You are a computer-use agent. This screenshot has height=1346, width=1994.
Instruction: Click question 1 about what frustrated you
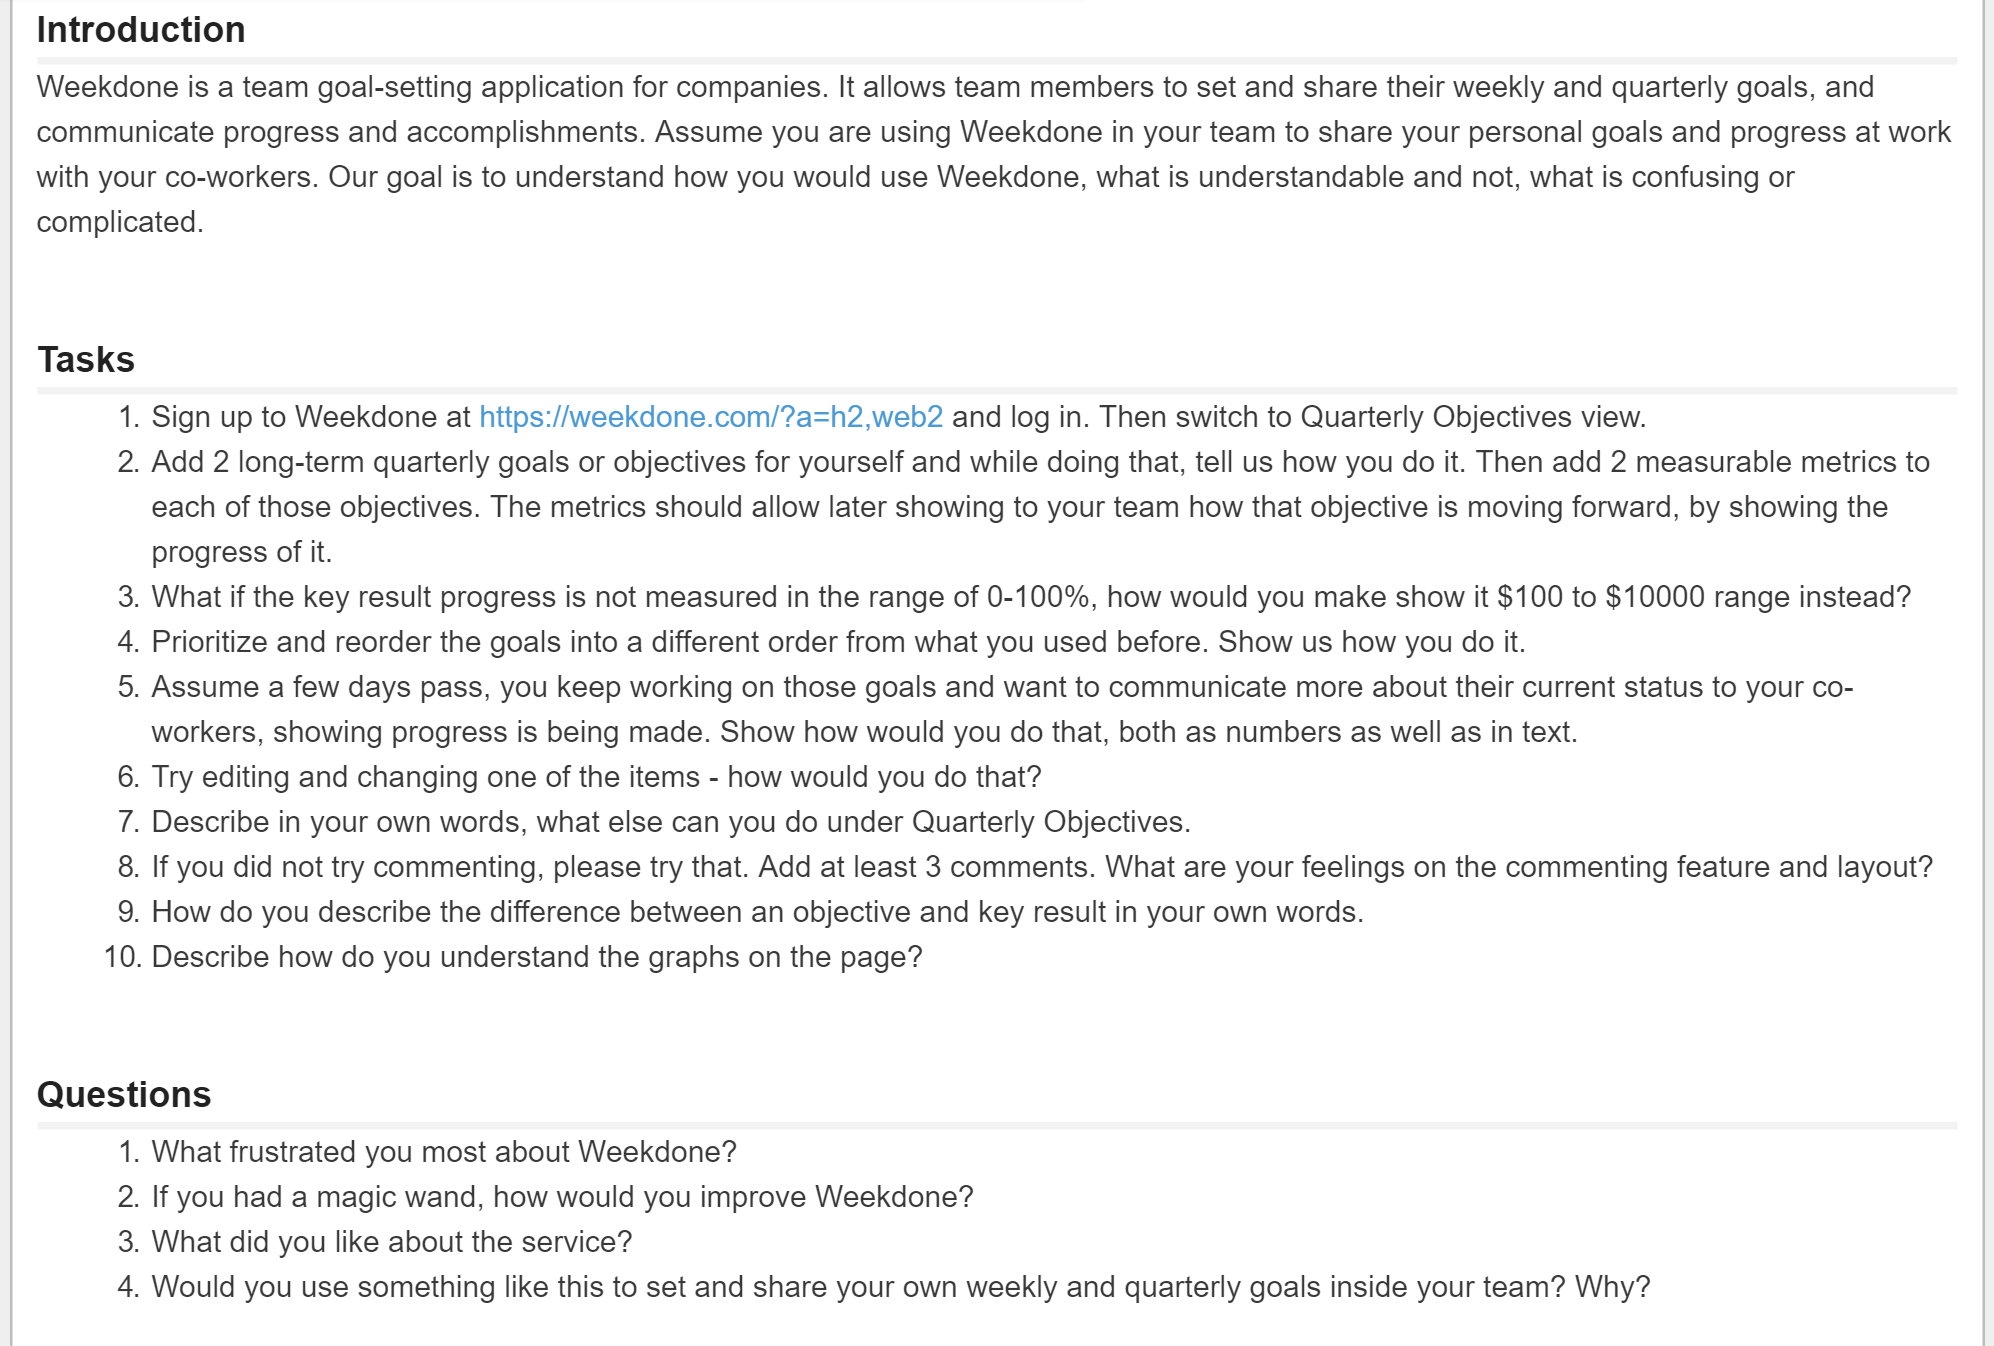[443, 1152]
